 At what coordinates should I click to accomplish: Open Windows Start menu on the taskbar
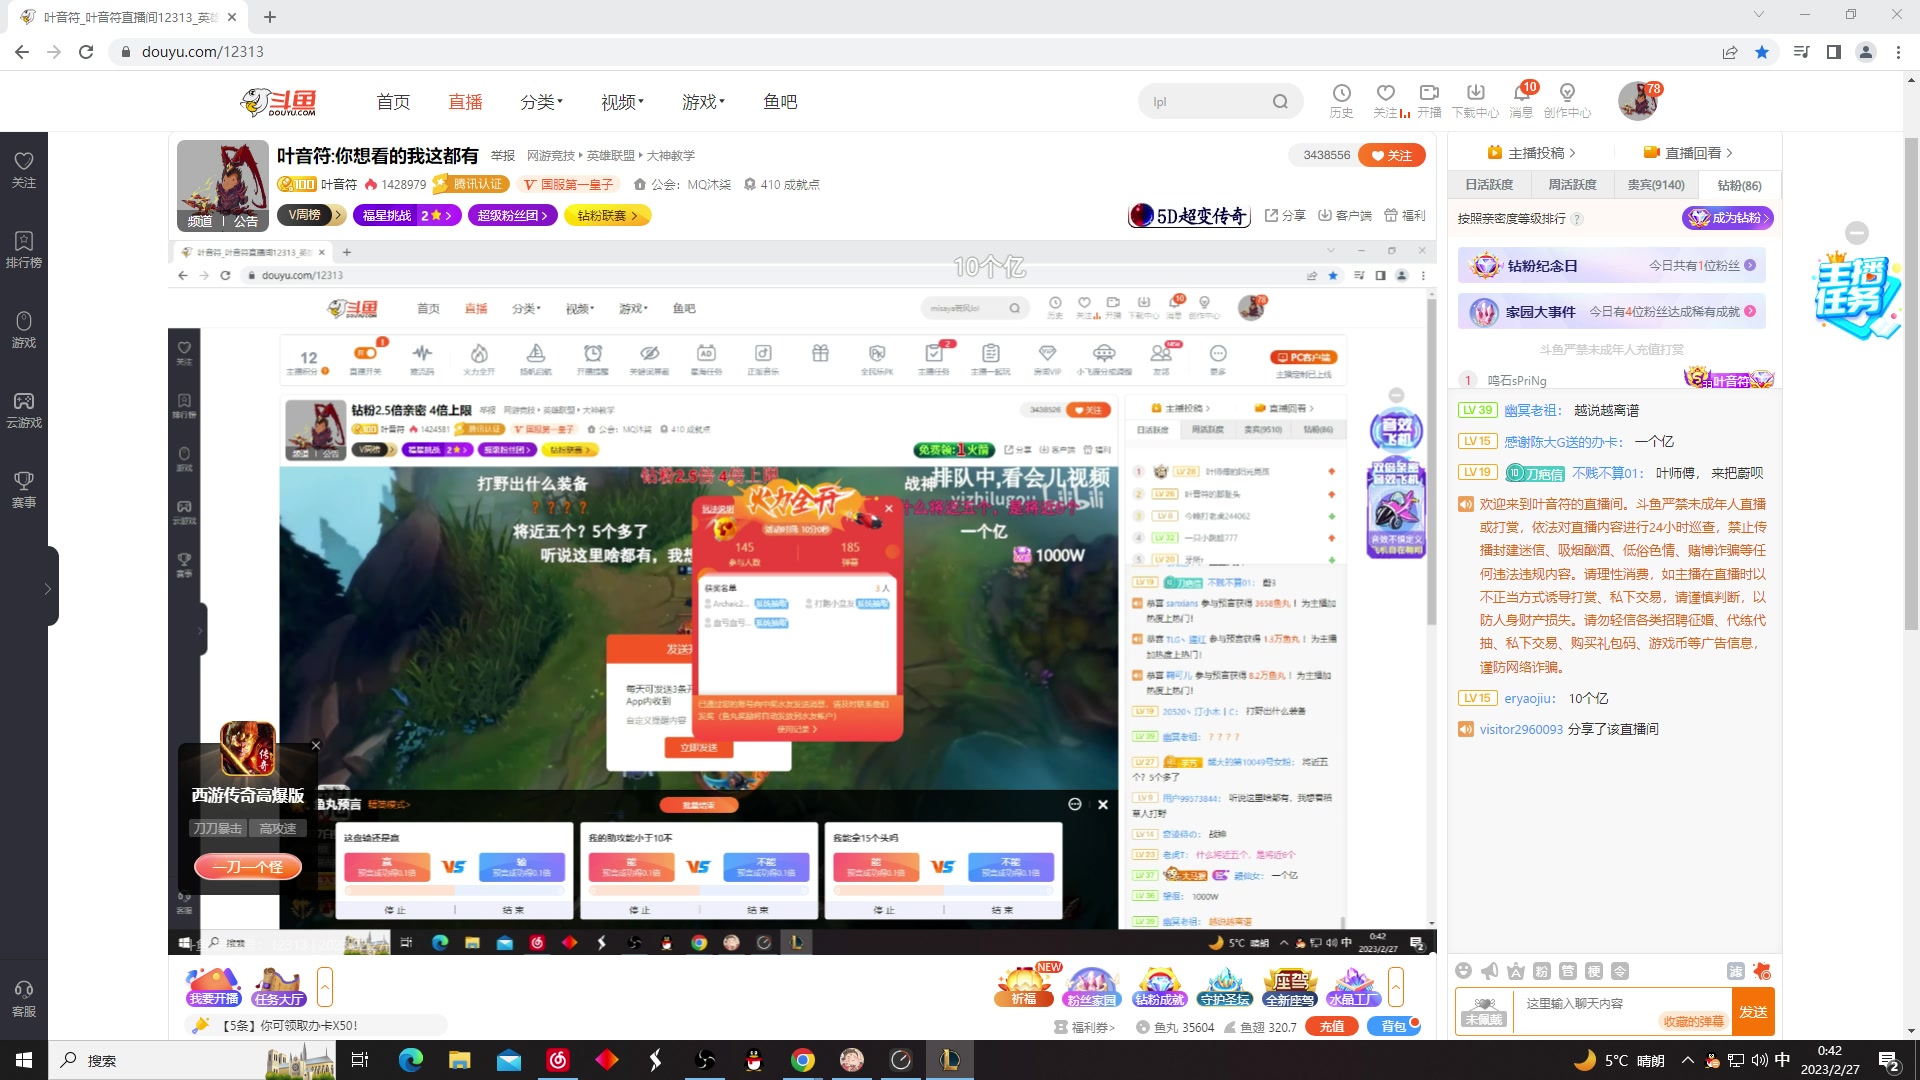click(24, 1060)
